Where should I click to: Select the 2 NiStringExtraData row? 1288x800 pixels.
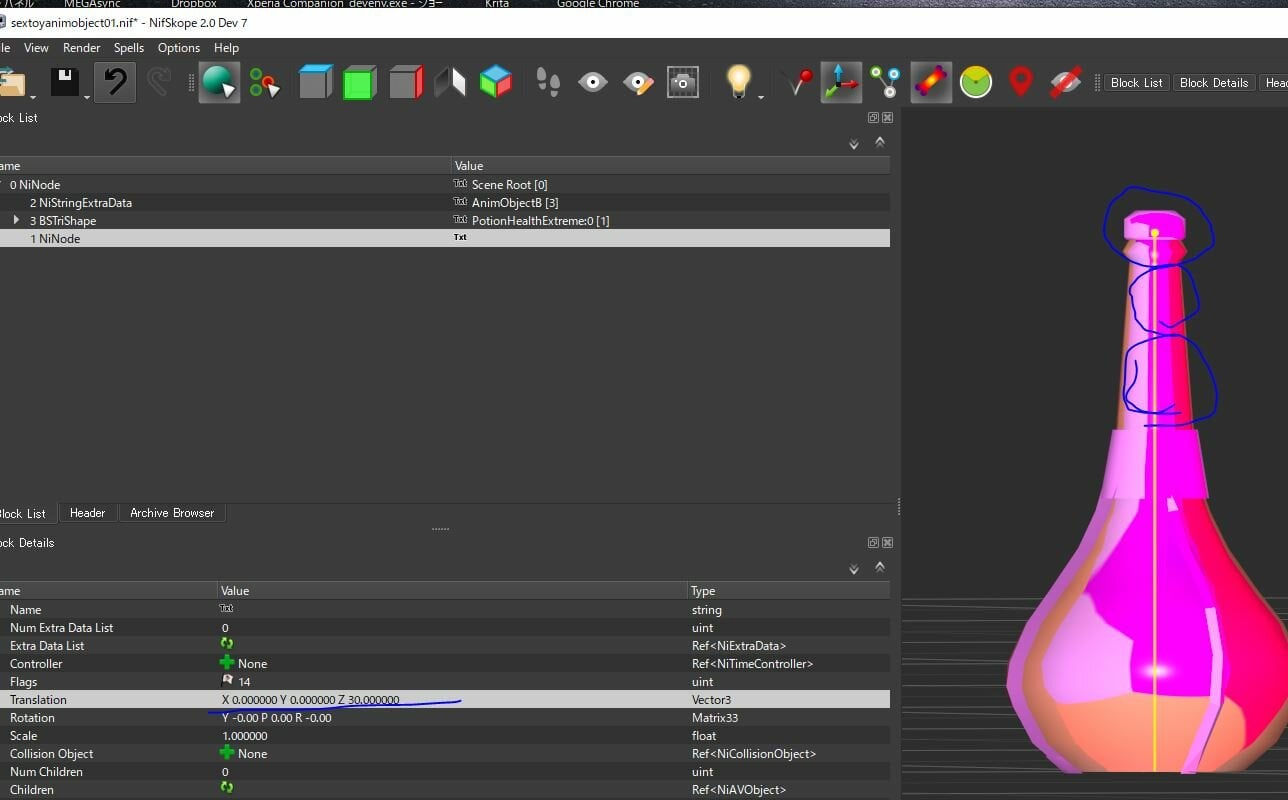[445, 202]
